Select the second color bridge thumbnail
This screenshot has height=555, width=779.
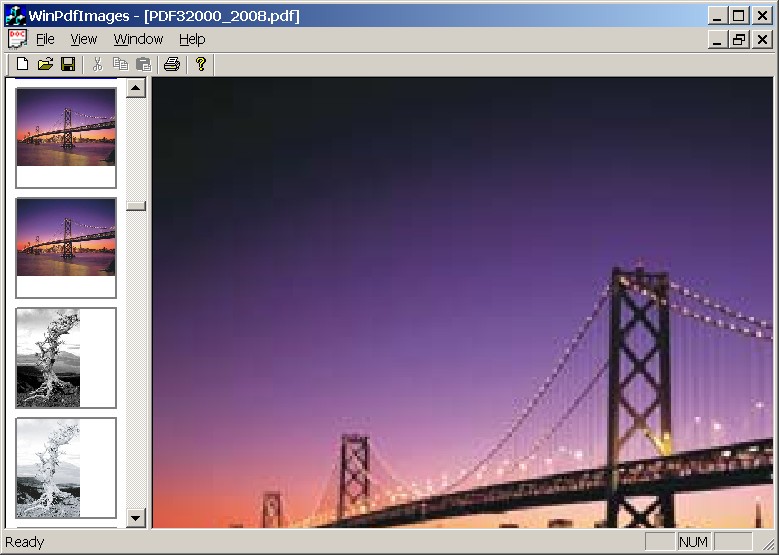[66, 247]
